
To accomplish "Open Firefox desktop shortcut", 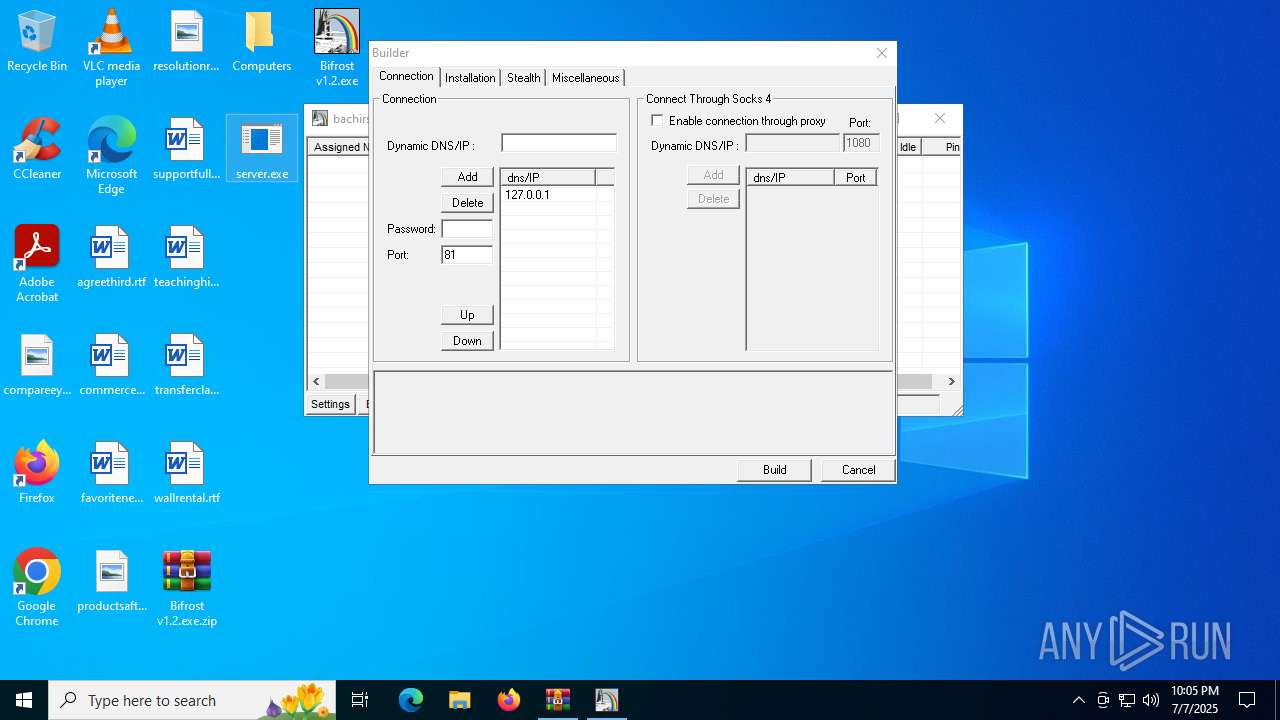I will point(37,474).
